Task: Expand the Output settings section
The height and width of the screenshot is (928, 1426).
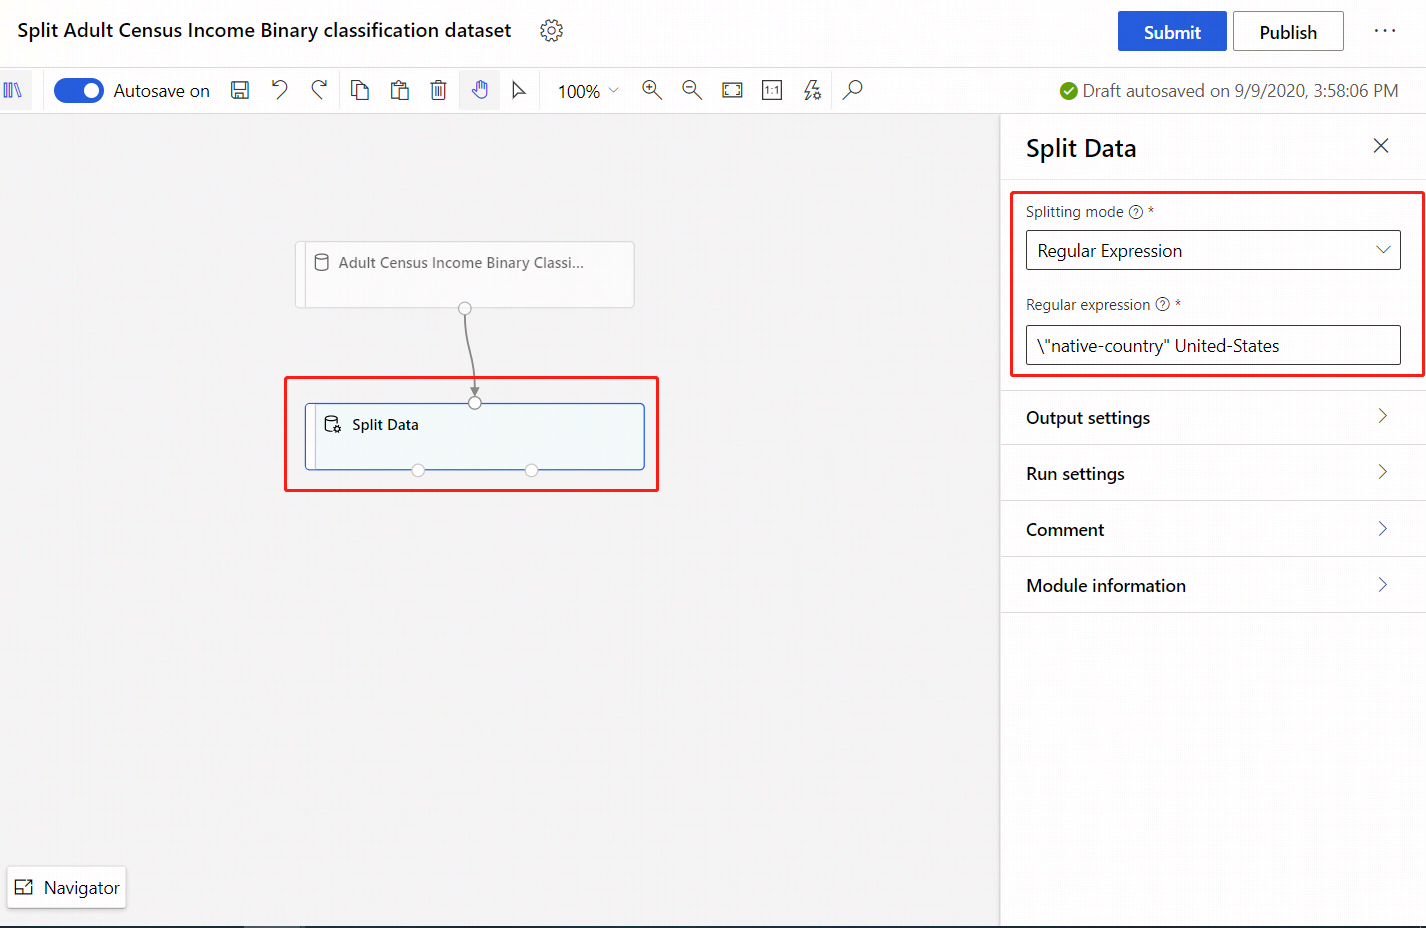Action: click(x=1212, y=418)
